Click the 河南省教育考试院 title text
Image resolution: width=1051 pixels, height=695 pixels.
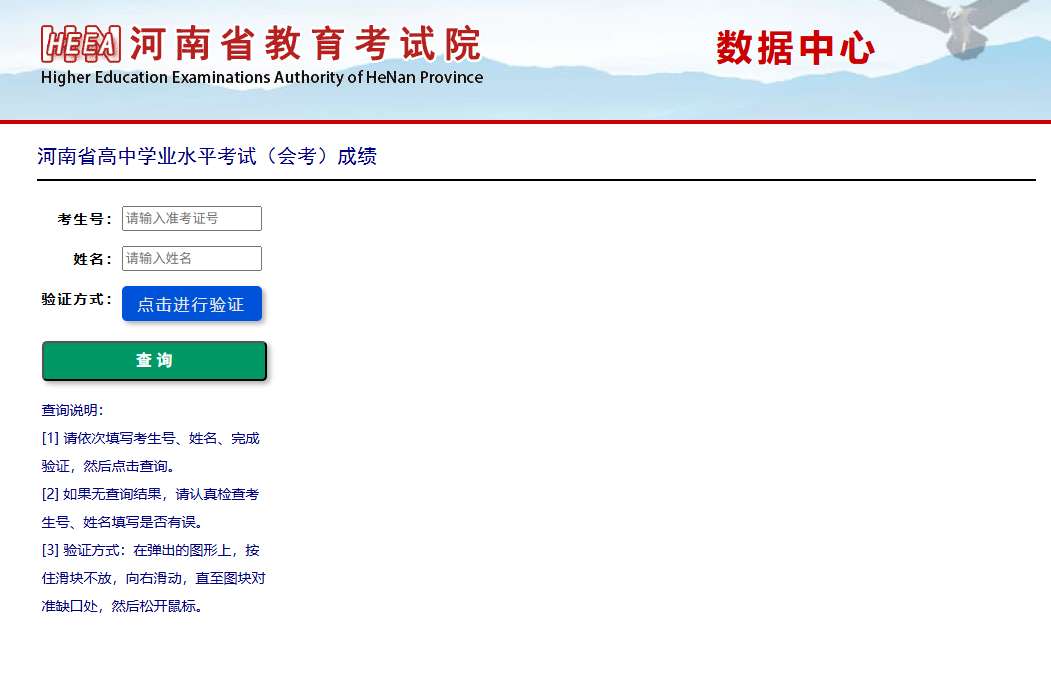(x=305, y=44)
